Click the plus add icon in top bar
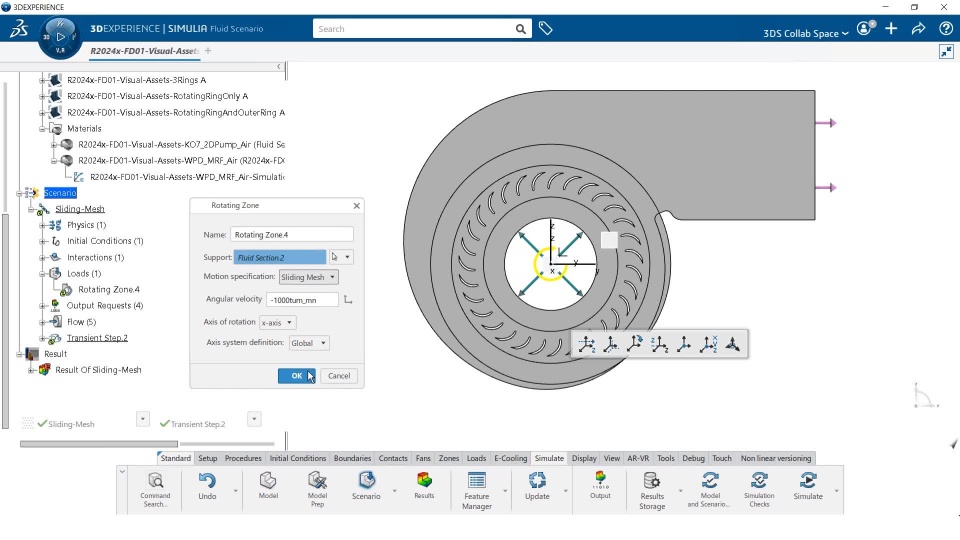The image size is (960, 540). [x=891, y=28]
